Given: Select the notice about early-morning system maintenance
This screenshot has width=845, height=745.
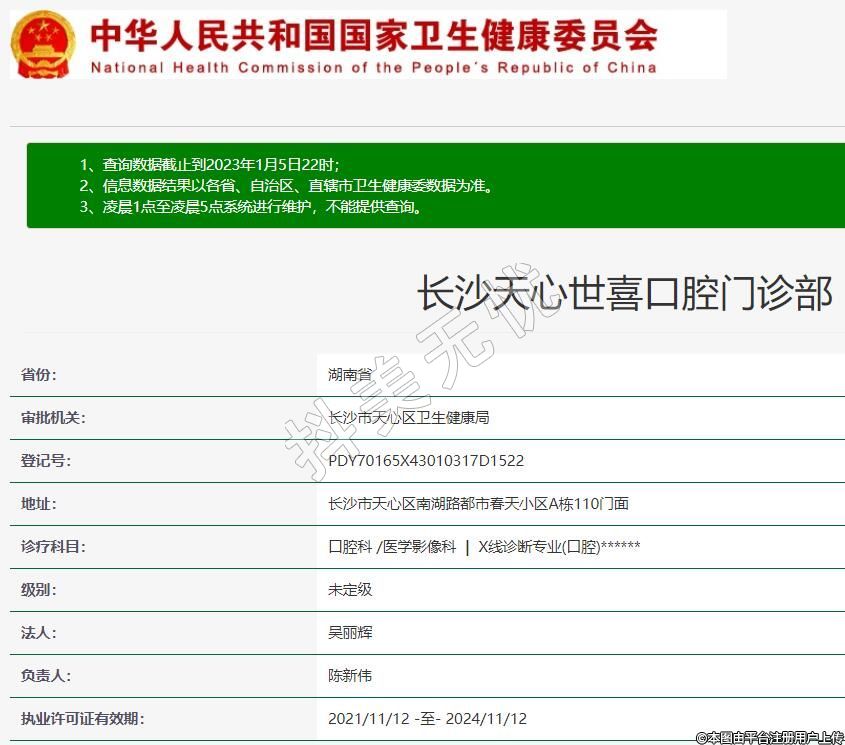Looking at the screenshot, I should [250, 208].
